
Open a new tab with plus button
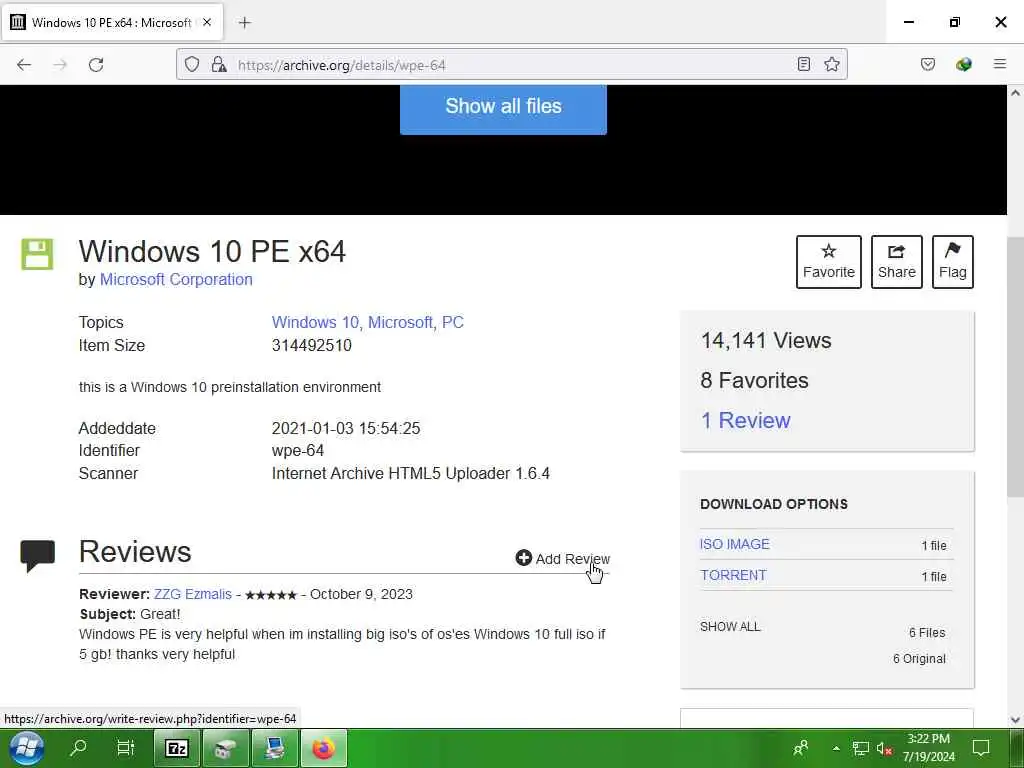[x=245, y=23]
